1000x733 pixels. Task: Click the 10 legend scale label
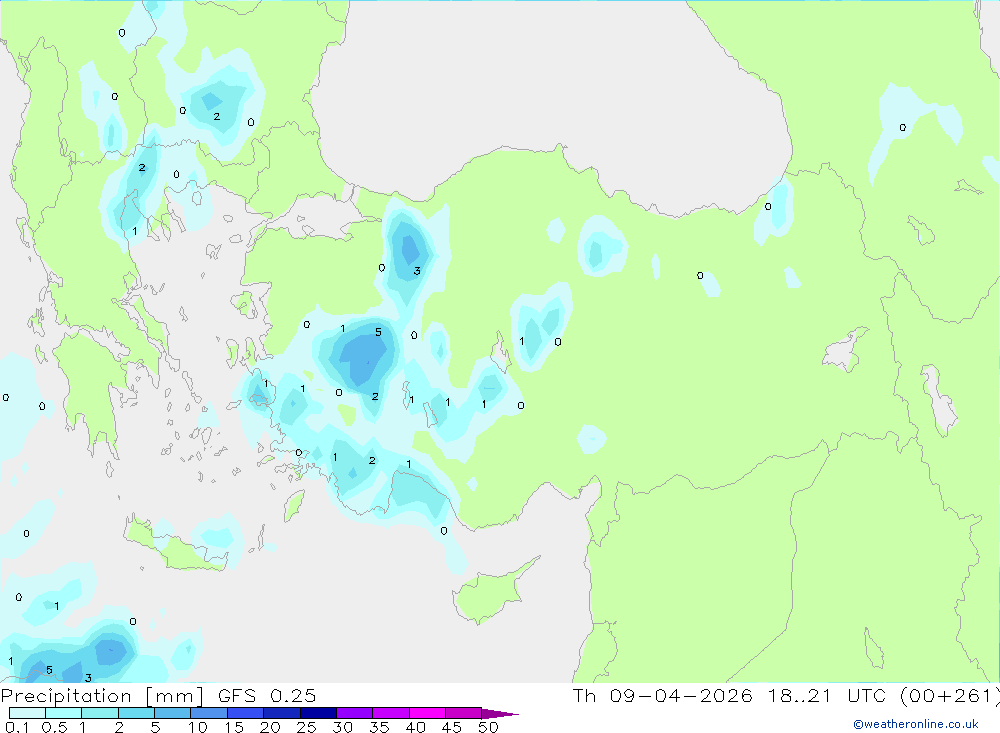point(198,727)
